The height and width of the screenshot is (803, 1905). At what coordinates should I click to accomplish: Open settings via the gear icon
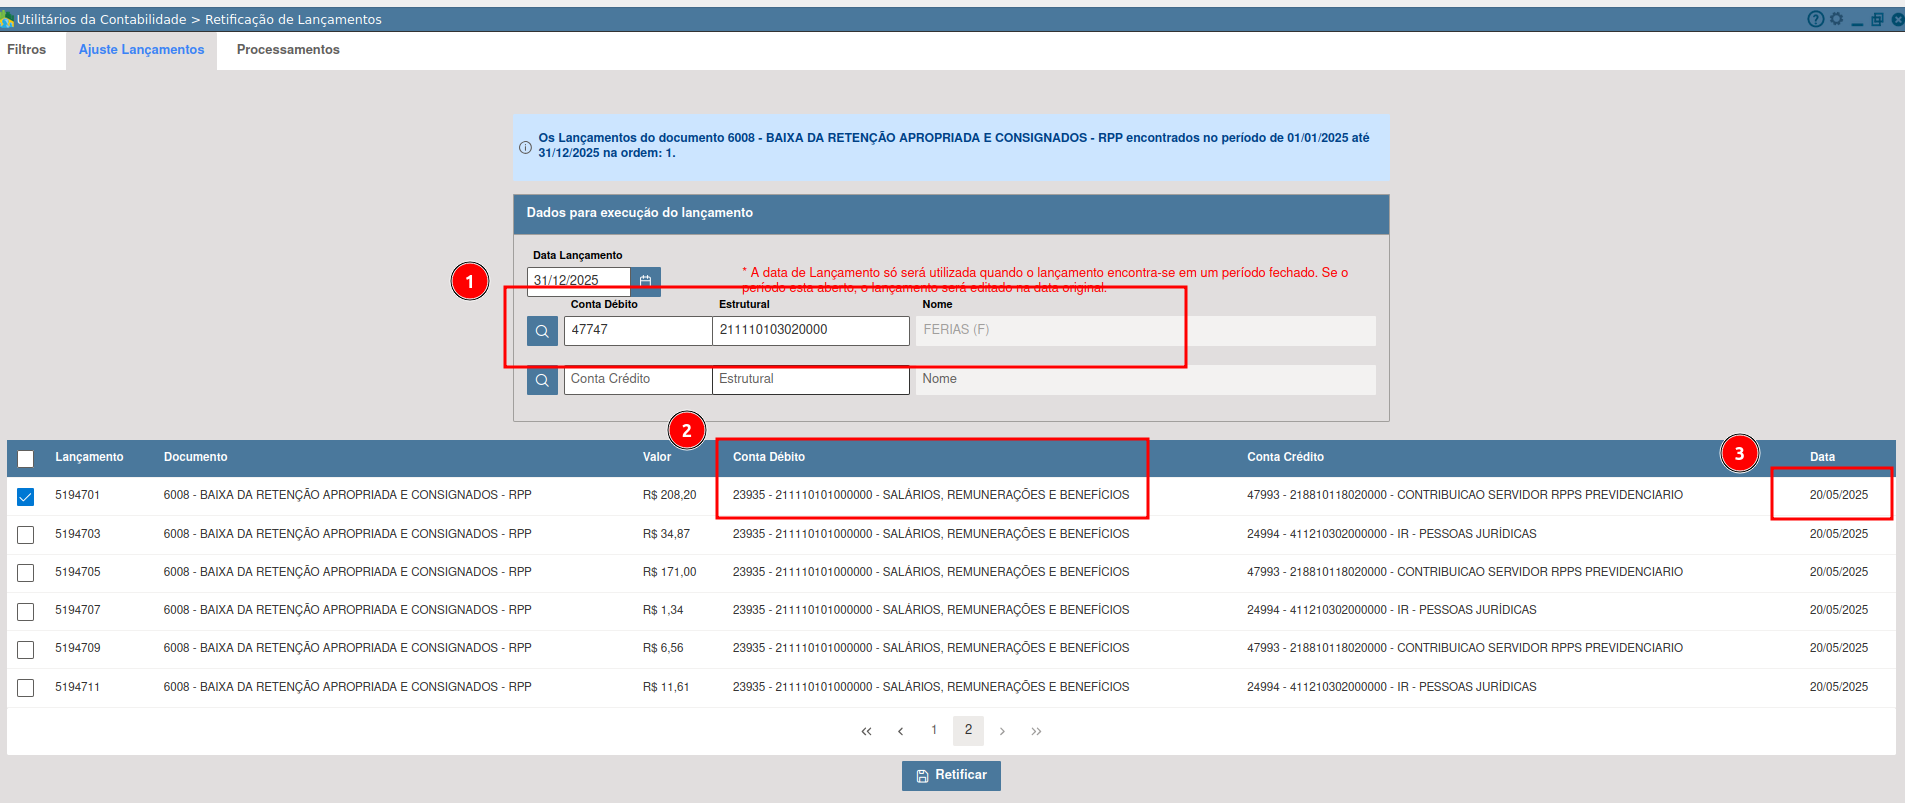pyautogui.click(x=1836, y=19)
